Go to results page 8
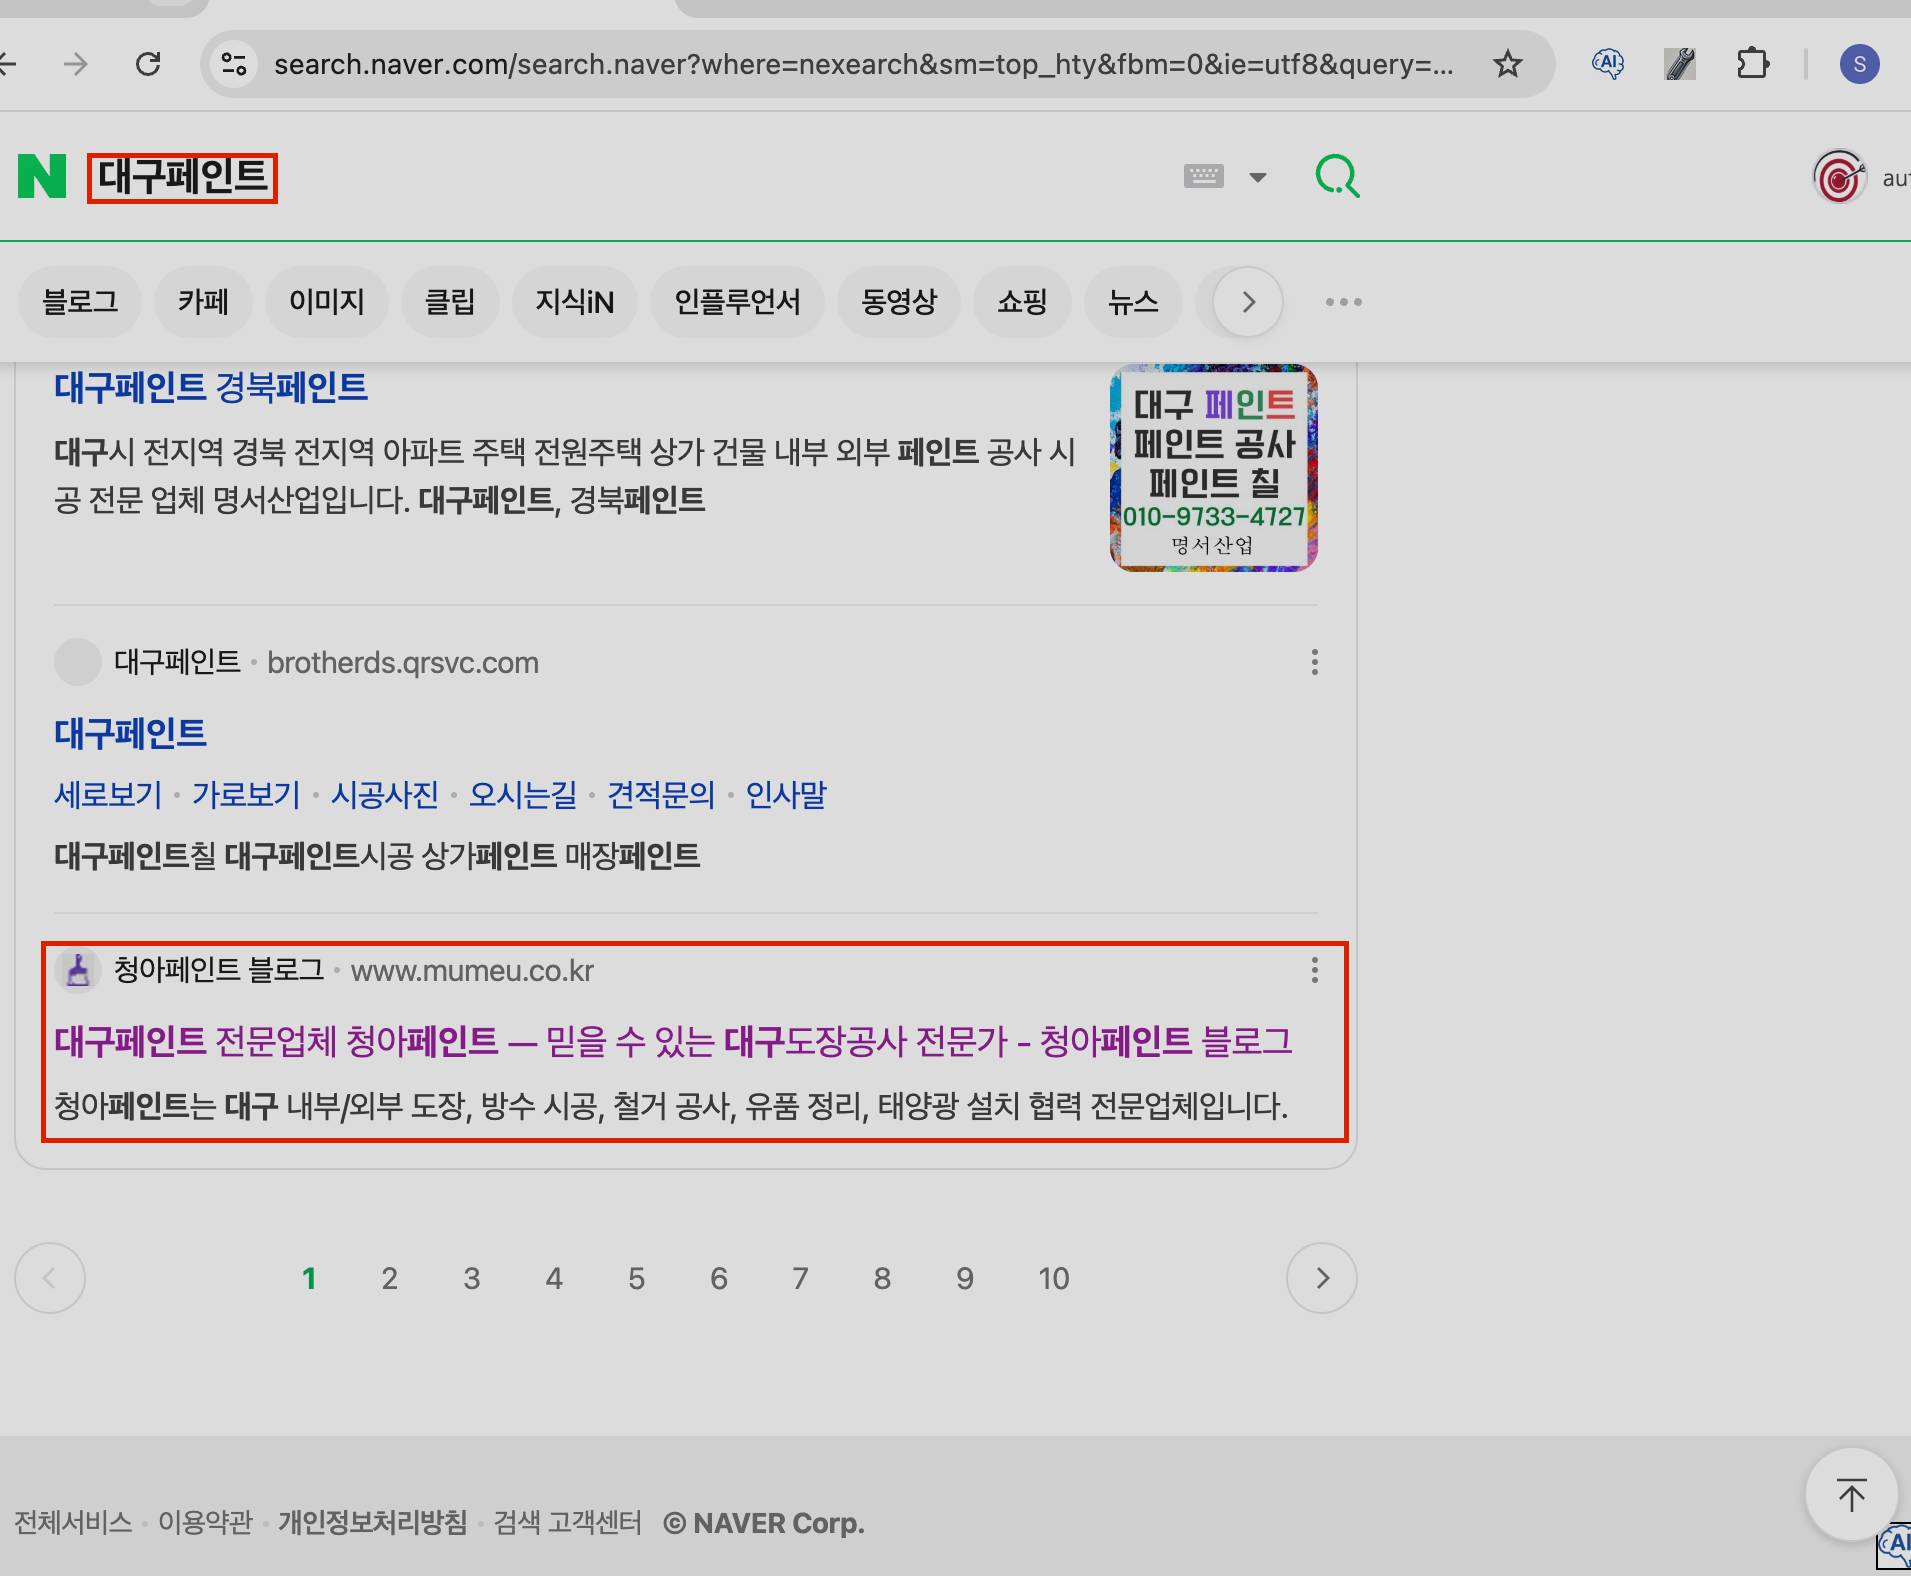Image resolution: width=1911 pixels, height=1576 pixels. coord(882,1279)
